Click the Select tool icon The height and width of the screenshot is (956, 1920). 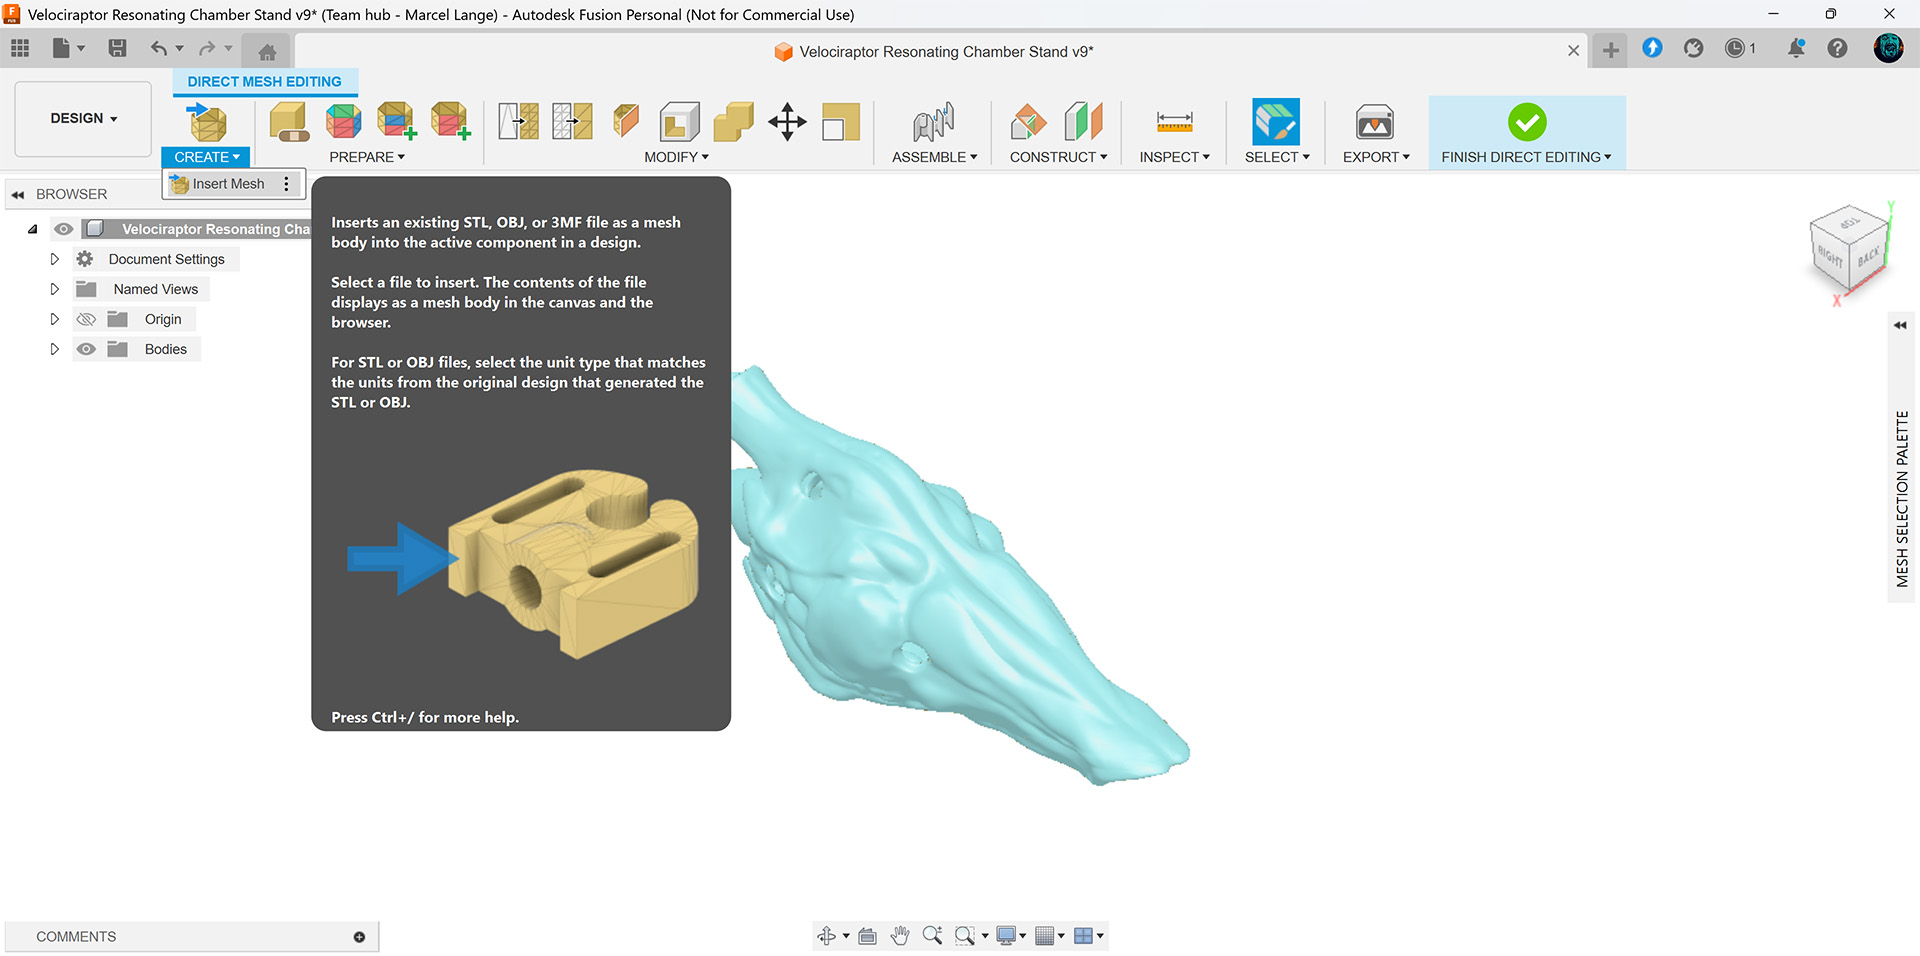1276,122
